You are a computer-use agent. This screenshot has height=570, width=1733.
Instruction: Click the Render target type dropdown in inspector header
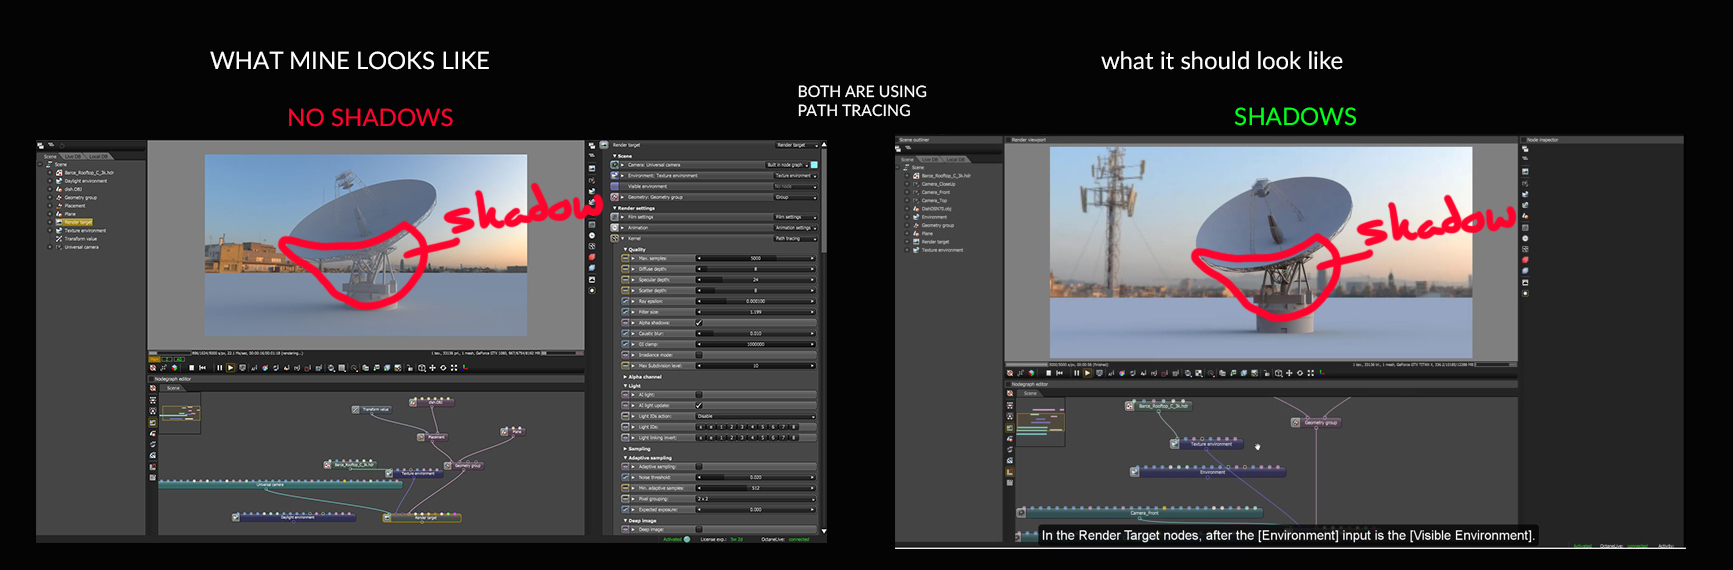click(796, 145)
